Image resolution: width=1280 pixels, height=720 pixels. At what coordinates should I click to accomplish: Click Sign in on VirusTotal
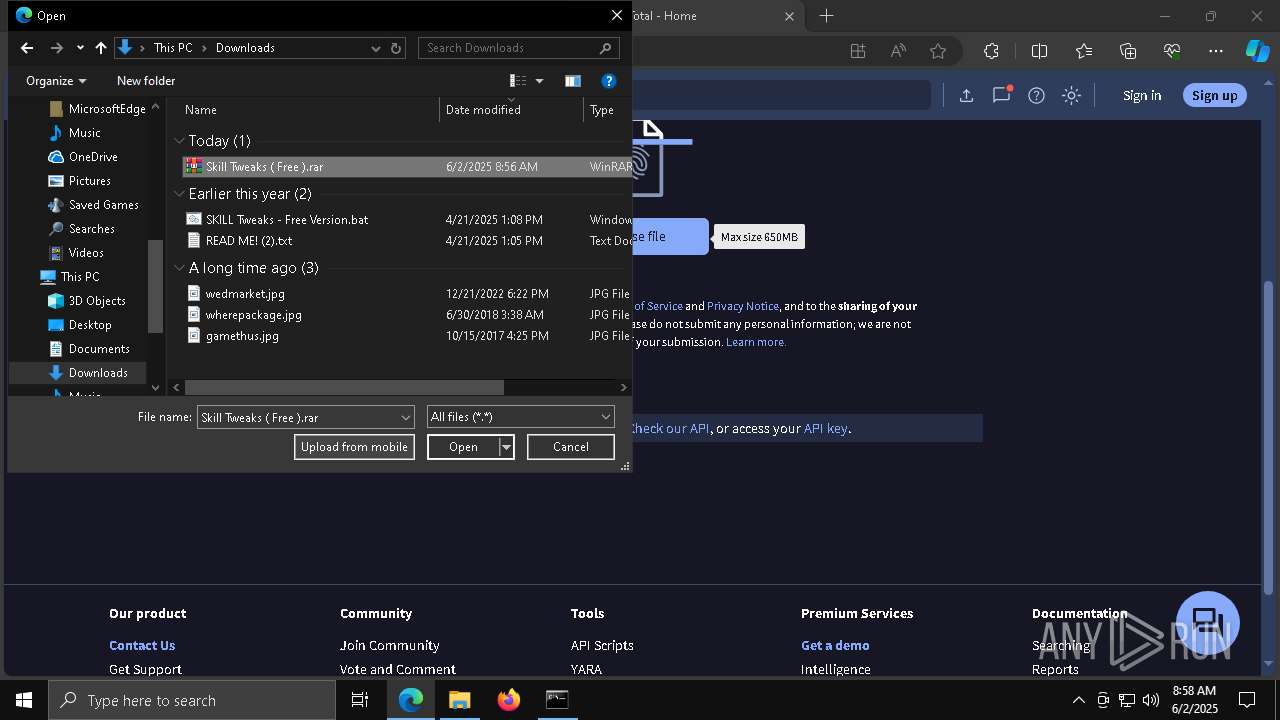click(x=1142, y=95)
